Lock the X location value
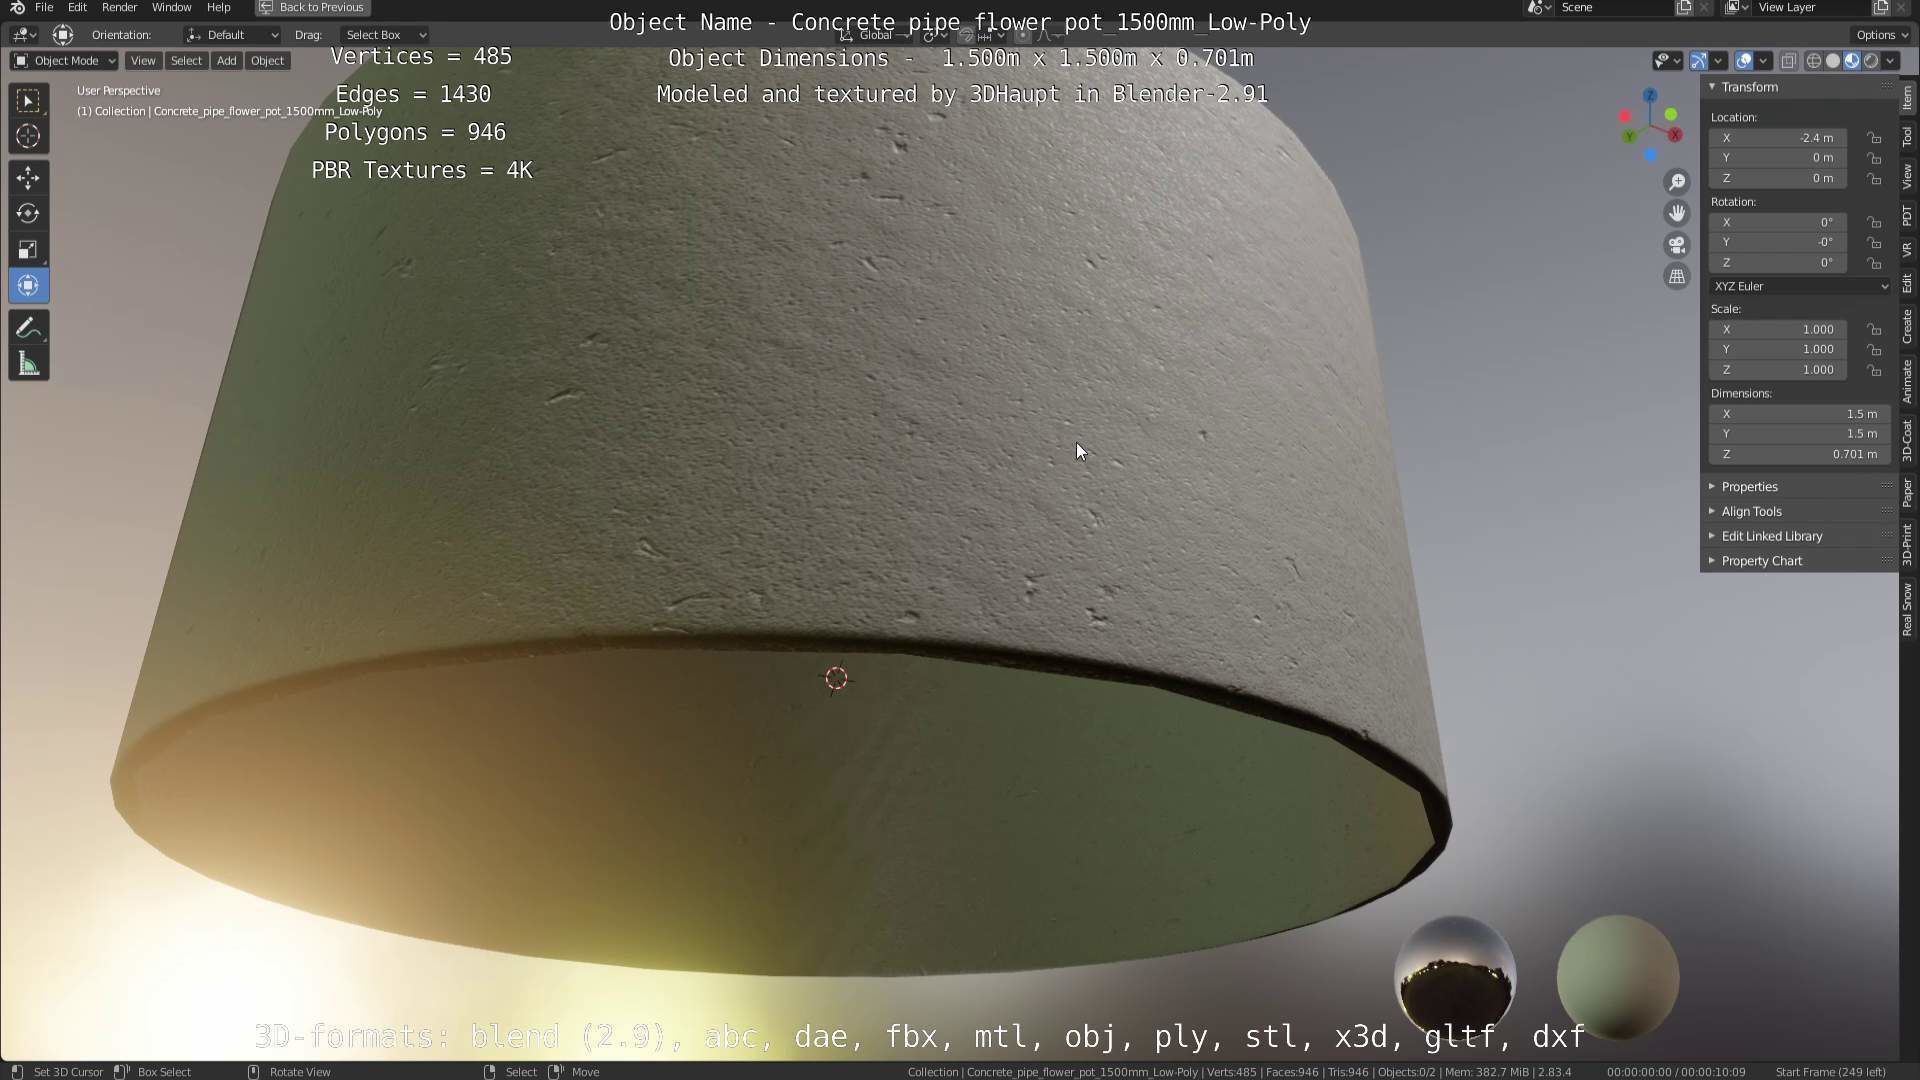This screenshot has width=1920, height=1080. [1874, 138]
